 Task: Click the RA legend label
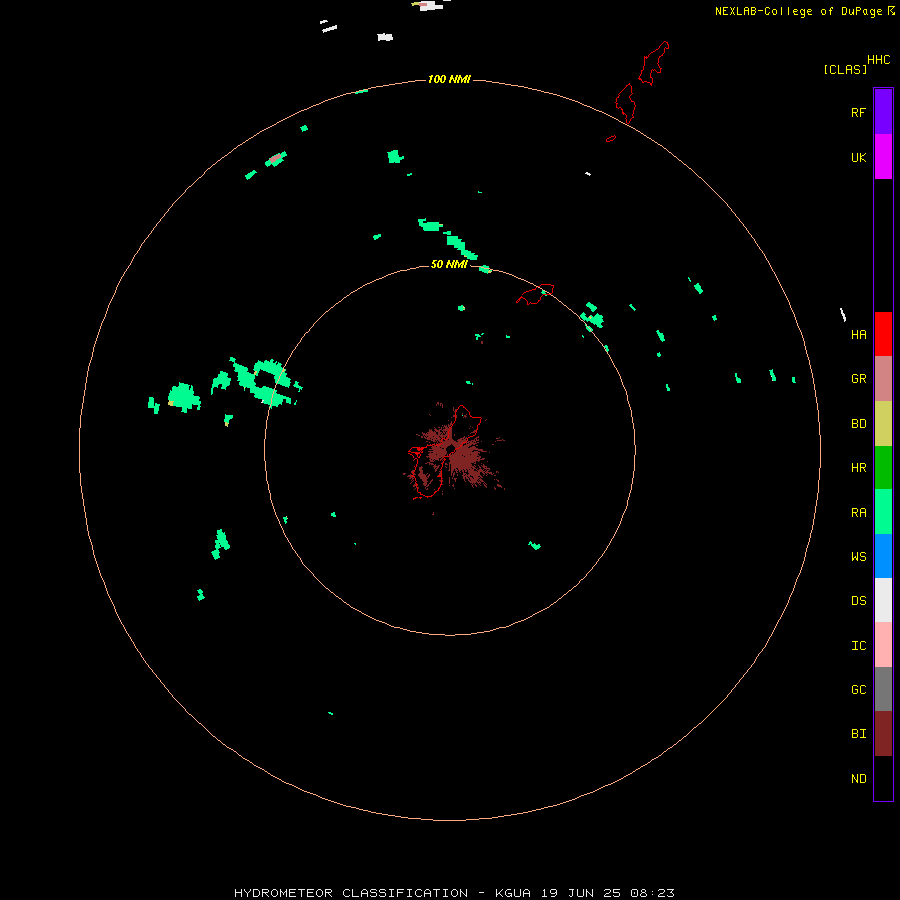coord(858,513)
